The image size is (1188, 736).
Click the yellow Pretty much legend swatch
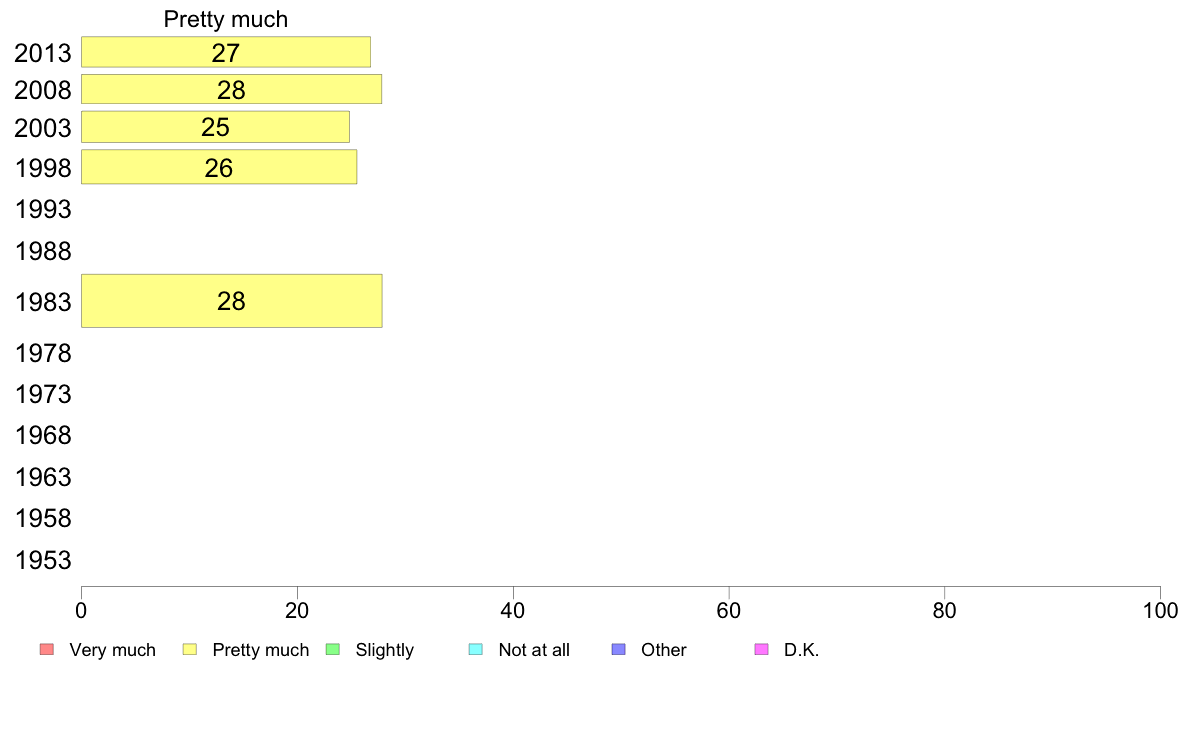190,650
